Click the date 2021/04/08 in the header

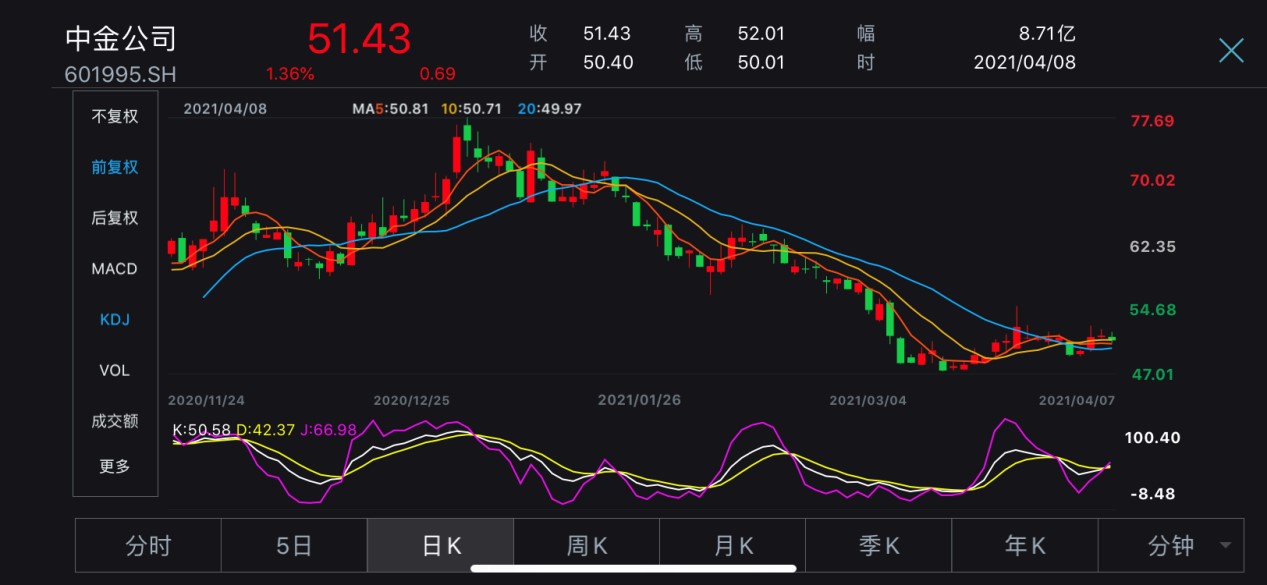(x=1025, y=63)
